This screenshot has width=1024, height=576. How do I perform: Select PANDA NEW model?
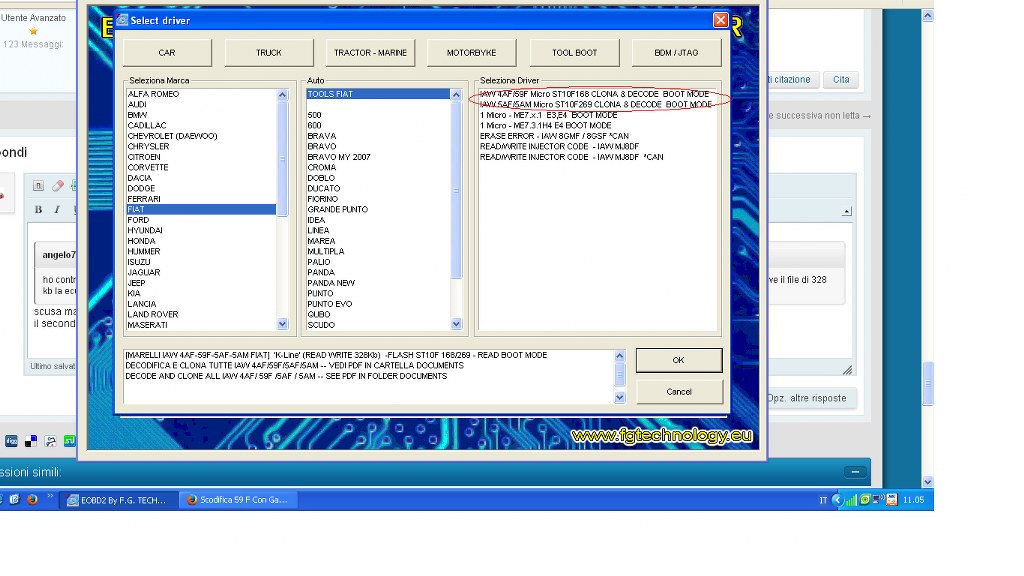(331, 283)
